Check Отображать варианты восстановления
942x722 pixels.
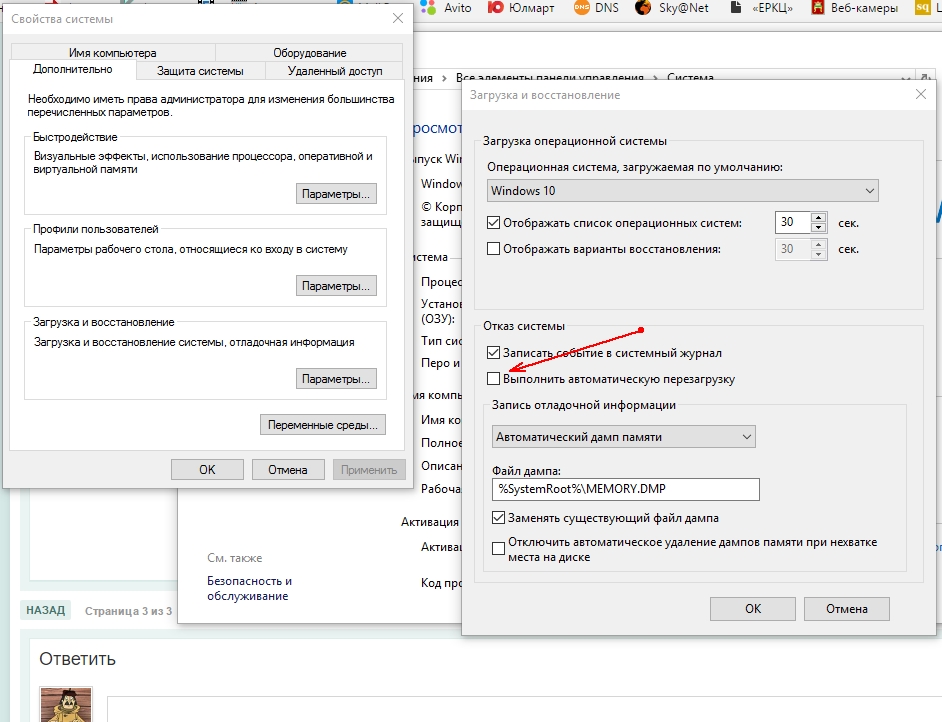(493, 249)
